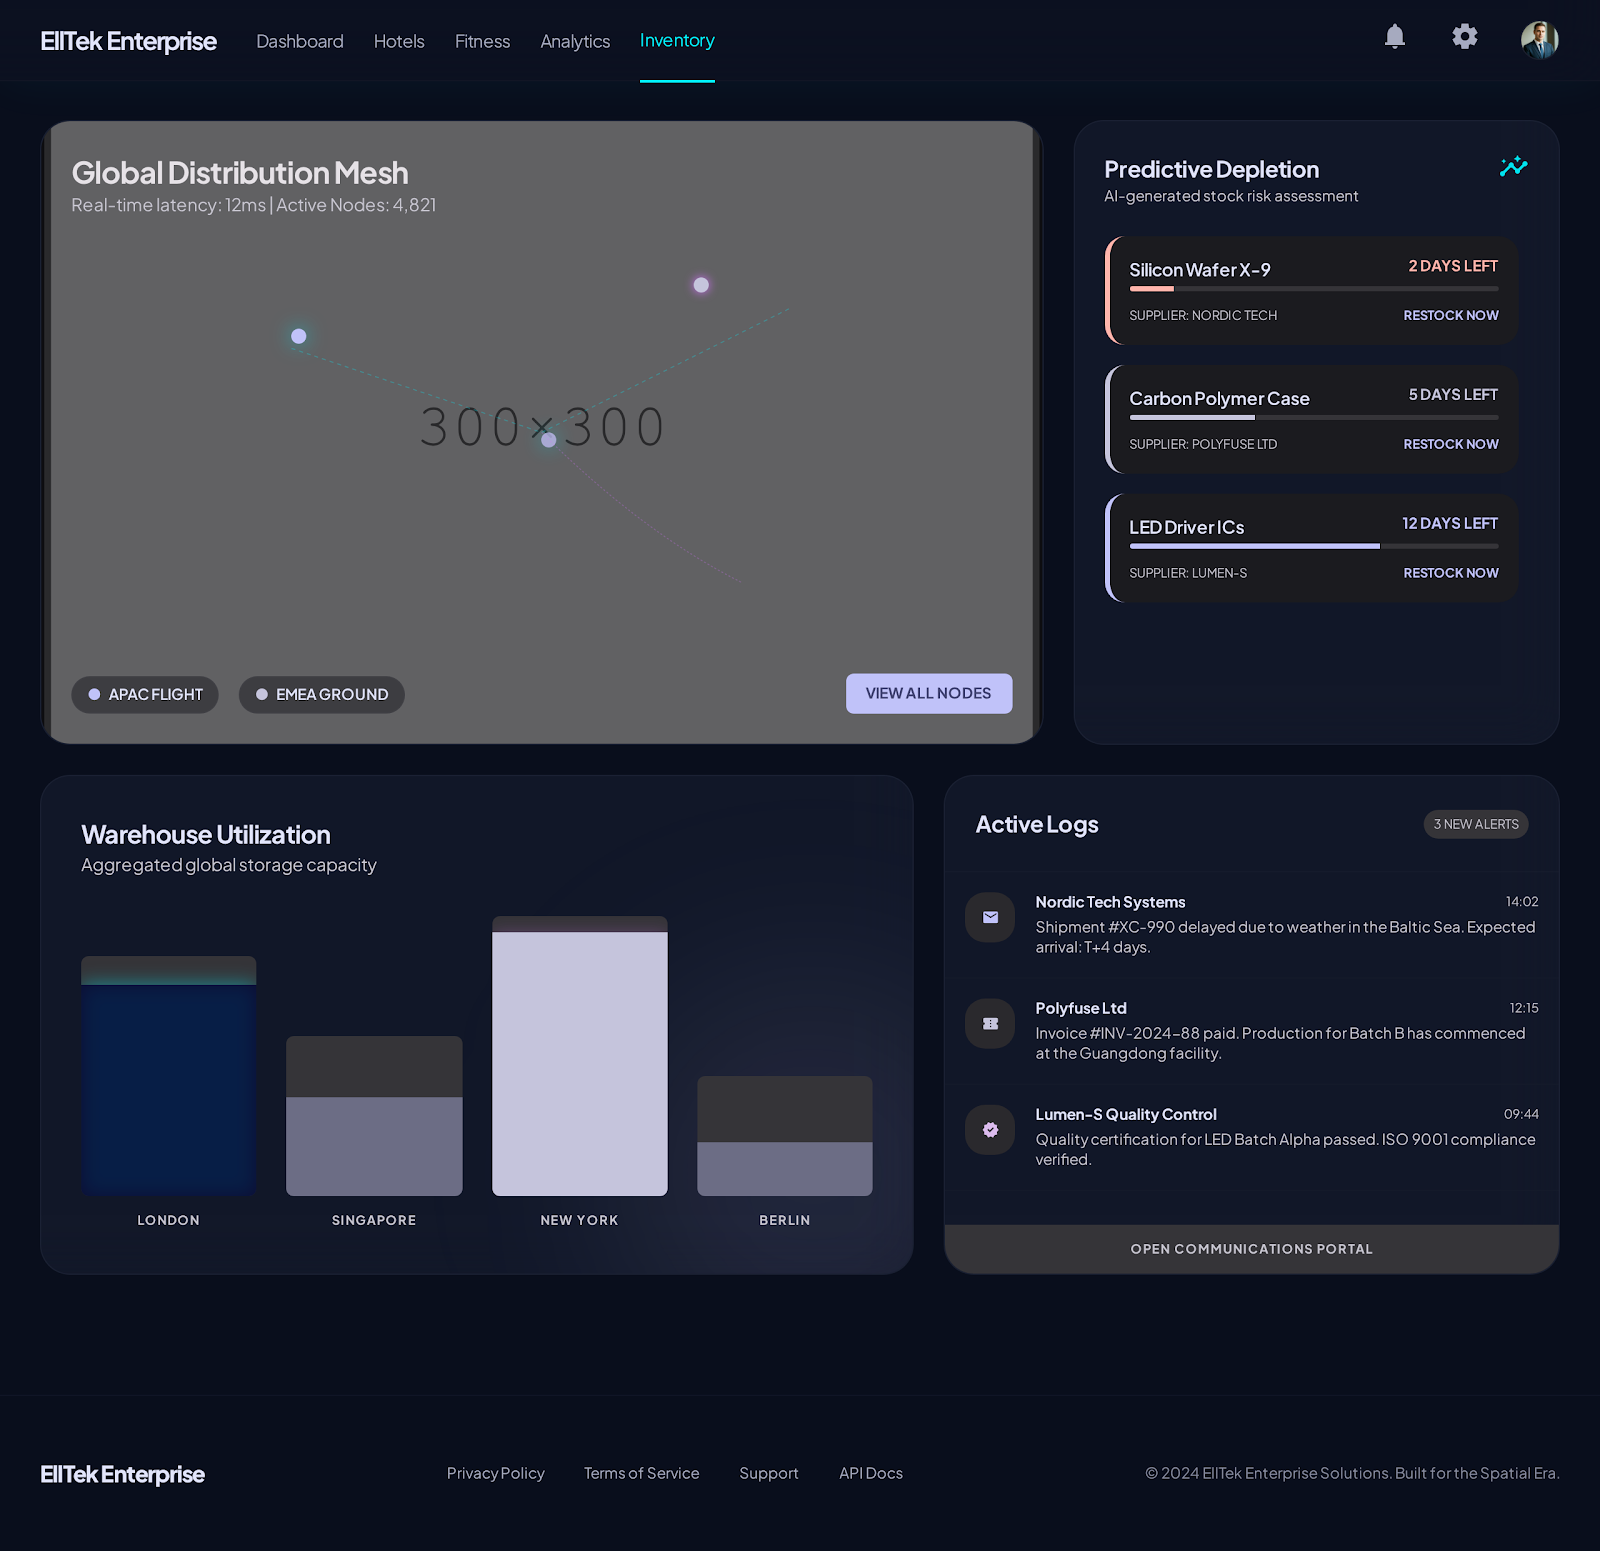Toggle the EMEA GROUND filter chip
This screenshot has width=1600, height=1551.
click(321, 694)
